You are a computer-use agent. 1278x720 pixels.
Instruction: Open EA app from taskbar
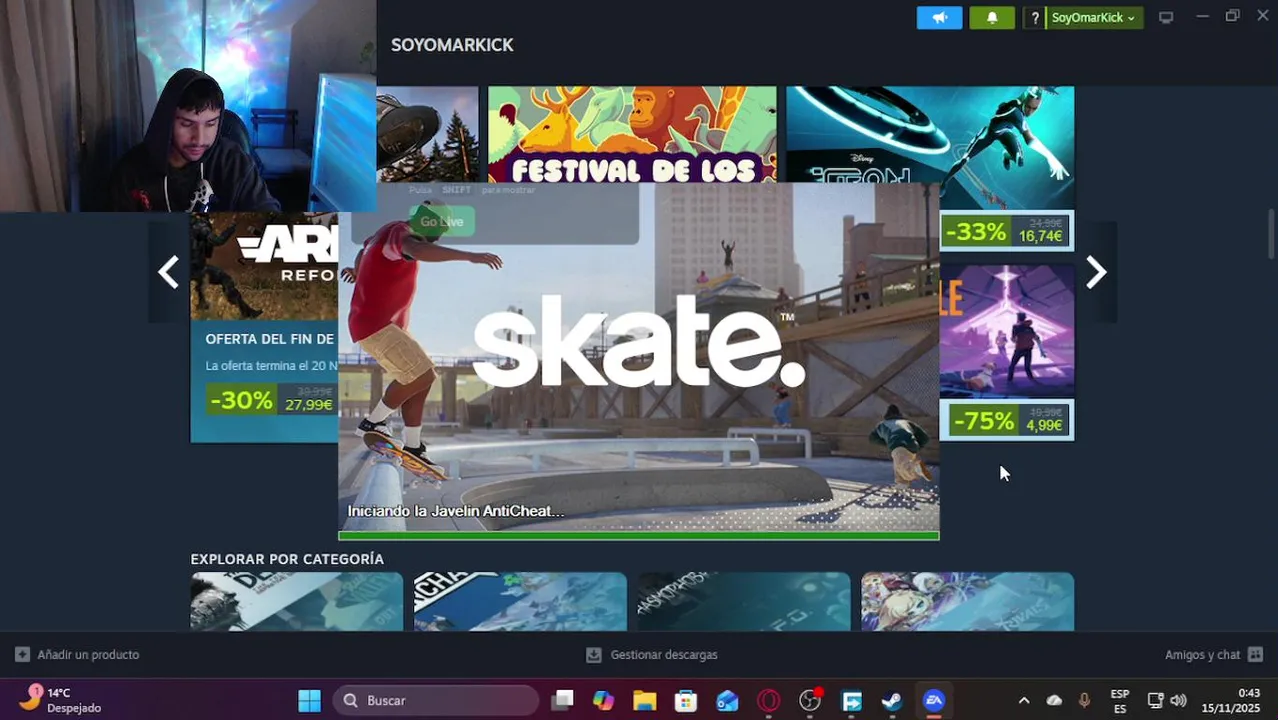934,700
